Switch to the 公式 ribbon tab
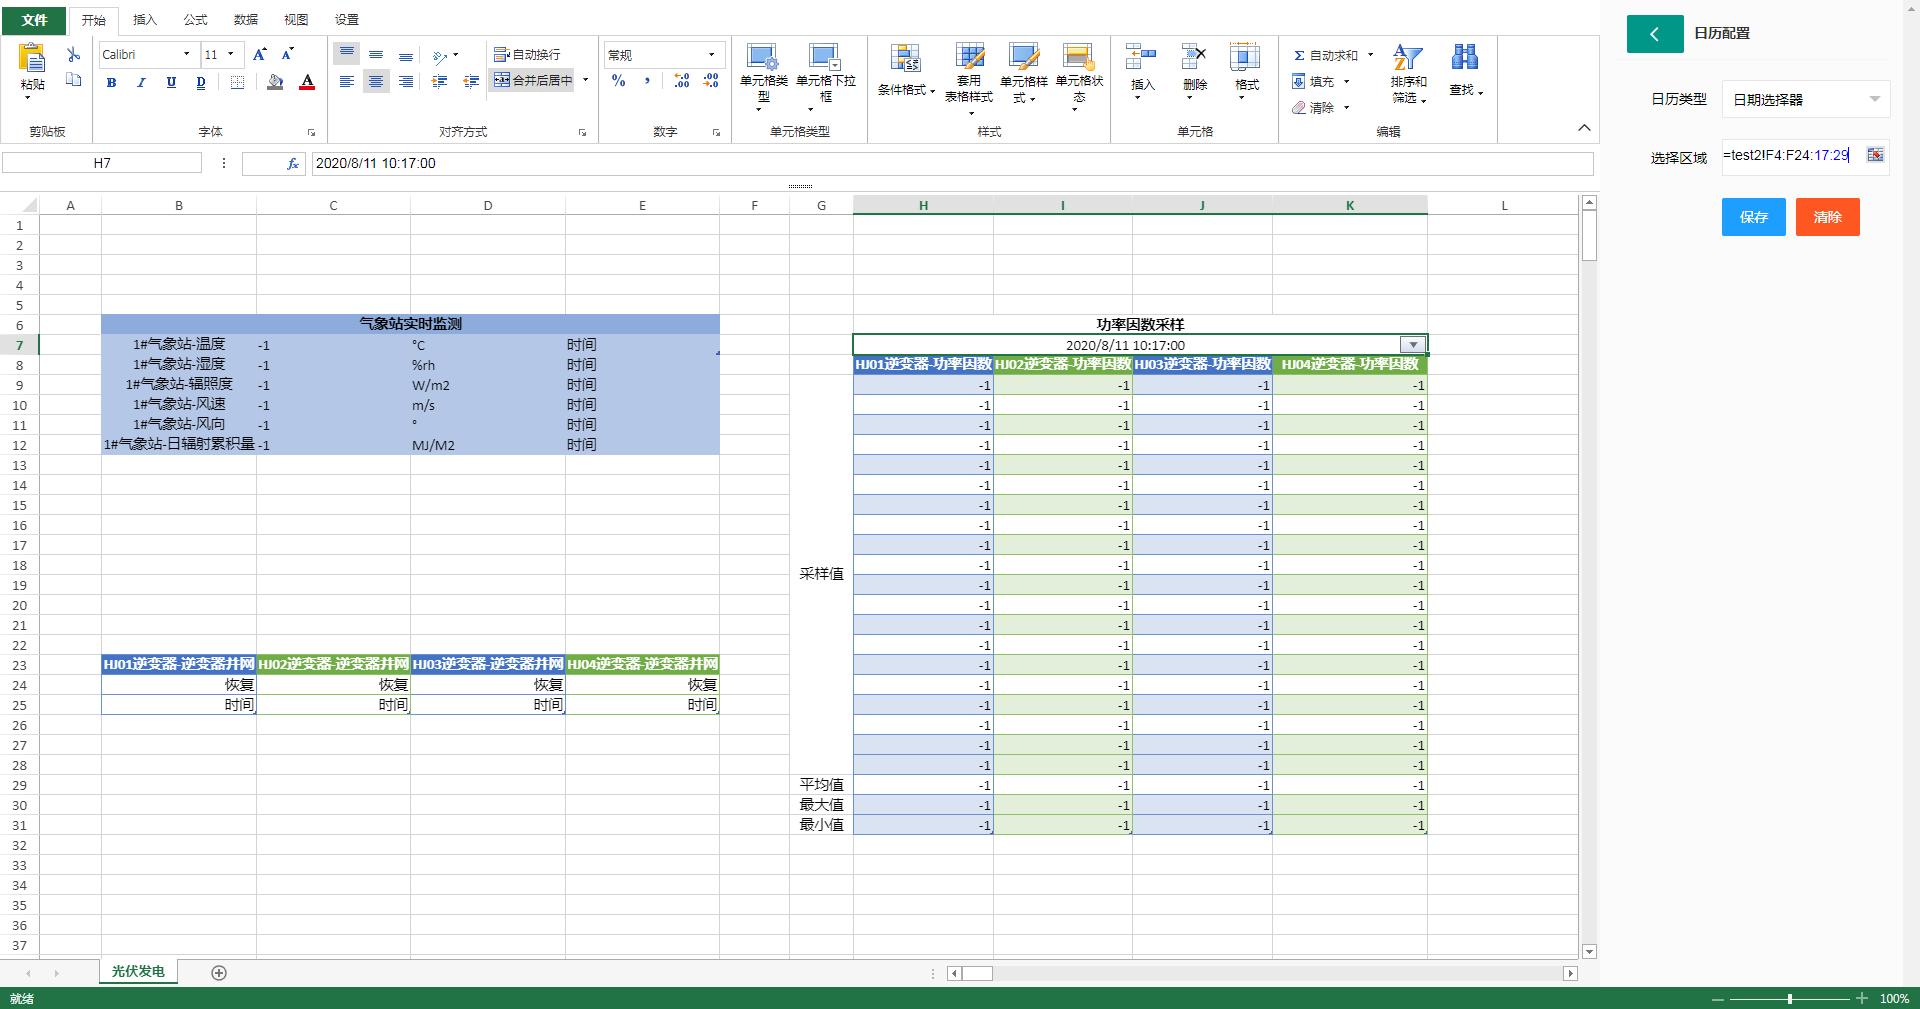The image size is (1920, 1009). 195,19
